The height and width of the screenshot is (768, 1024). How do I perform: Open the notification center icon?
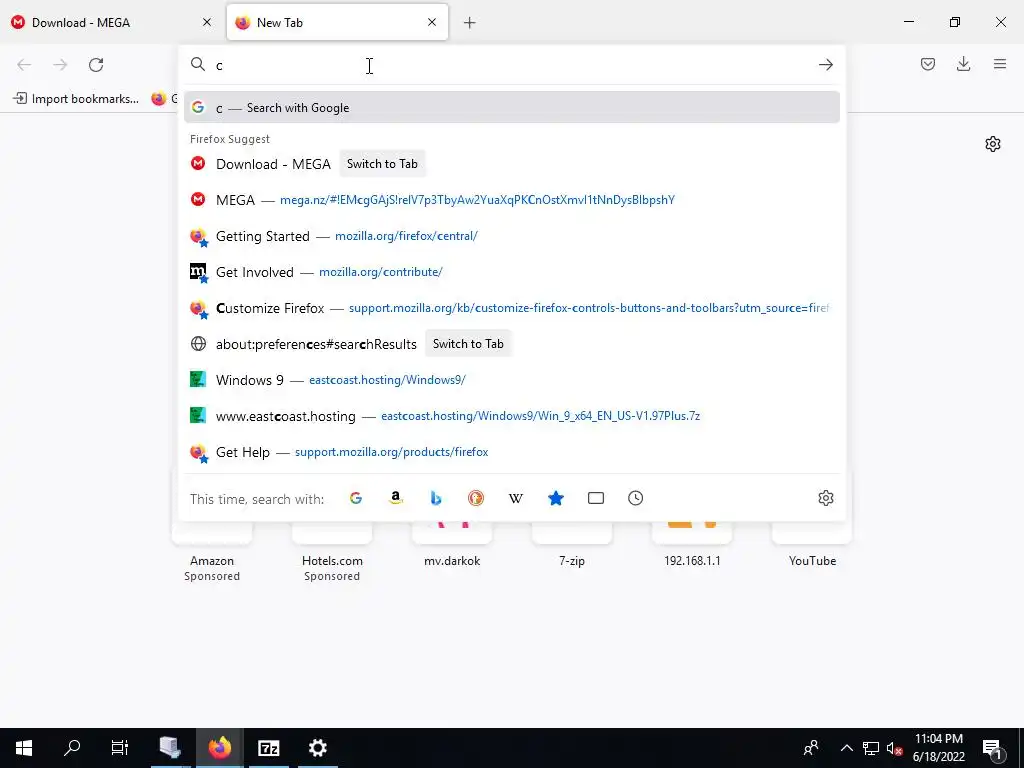[x=991, y=748]
